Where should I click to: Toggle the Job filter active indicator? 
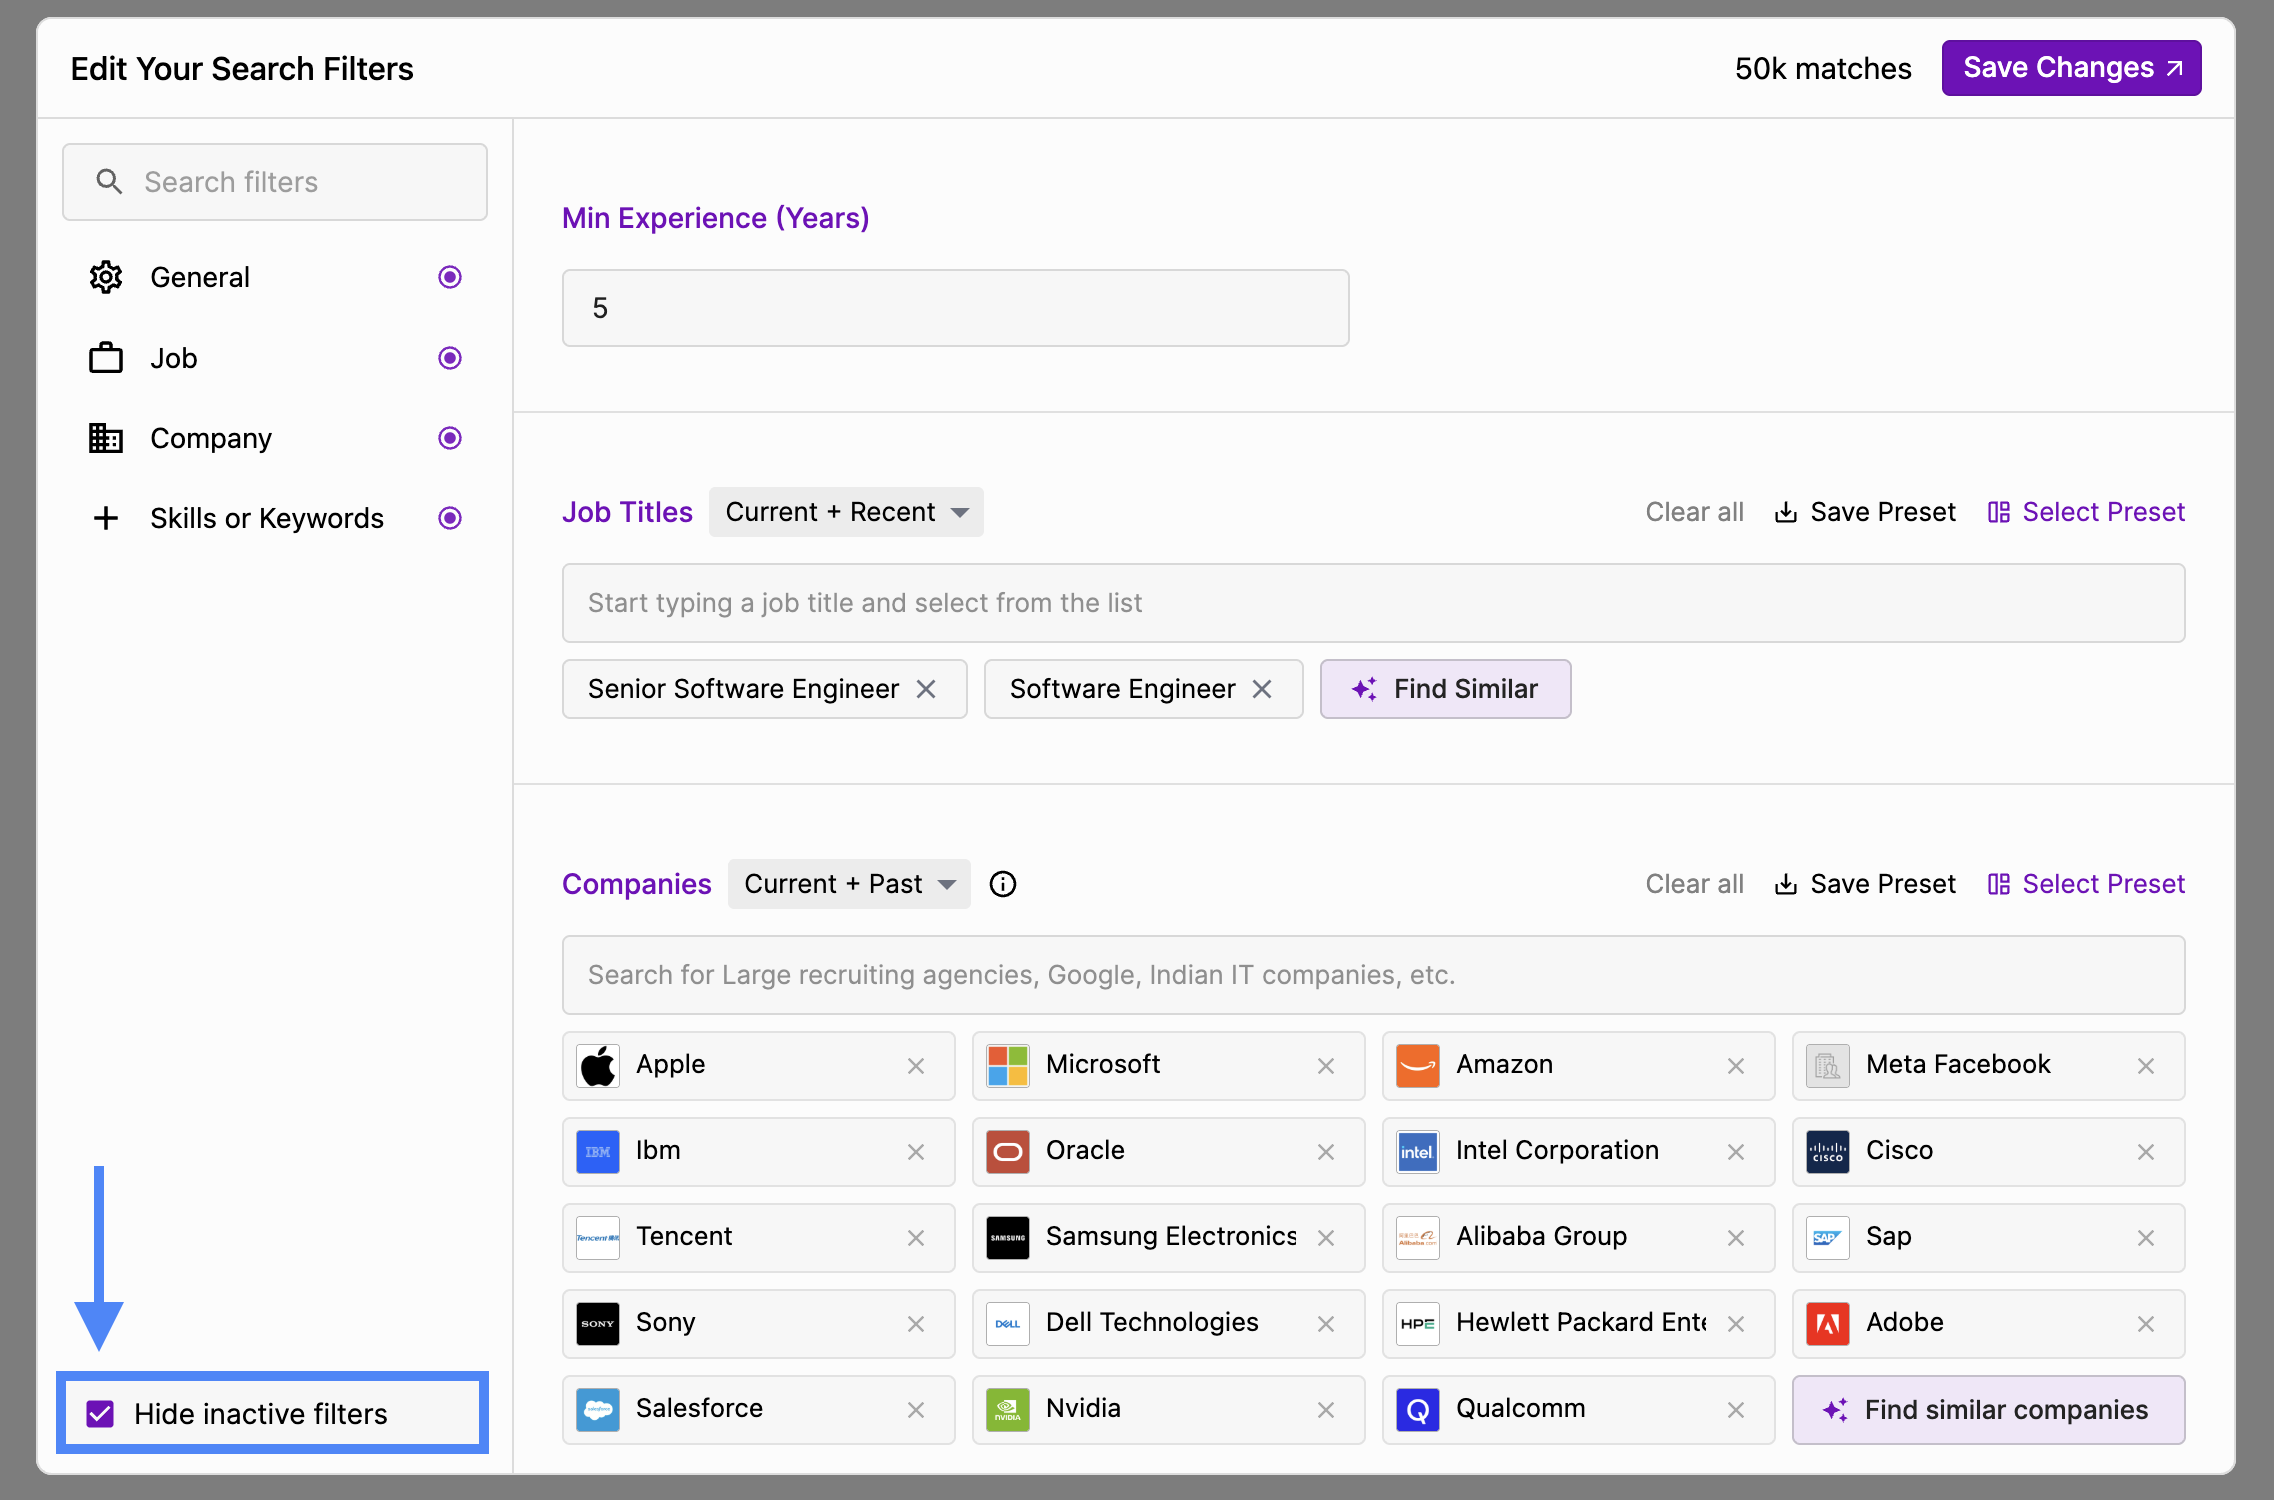coord(450,358)
